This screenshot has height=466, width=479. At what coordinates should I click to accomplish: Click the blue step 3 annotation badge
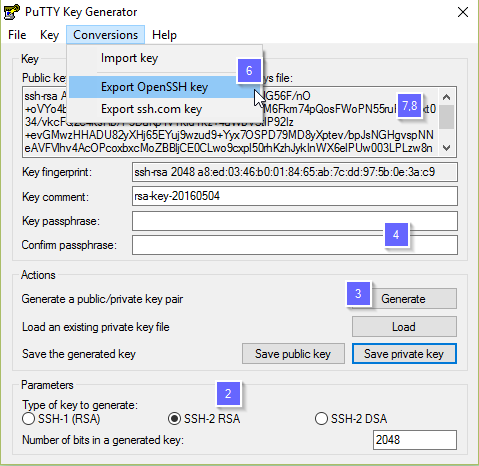click(x=358, y=294)
